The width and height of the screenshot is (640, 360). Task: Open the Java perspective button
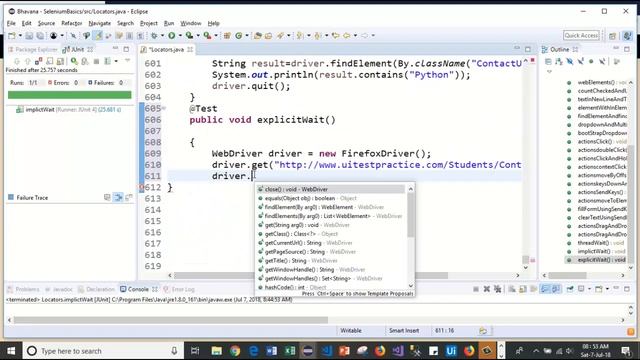628,36
